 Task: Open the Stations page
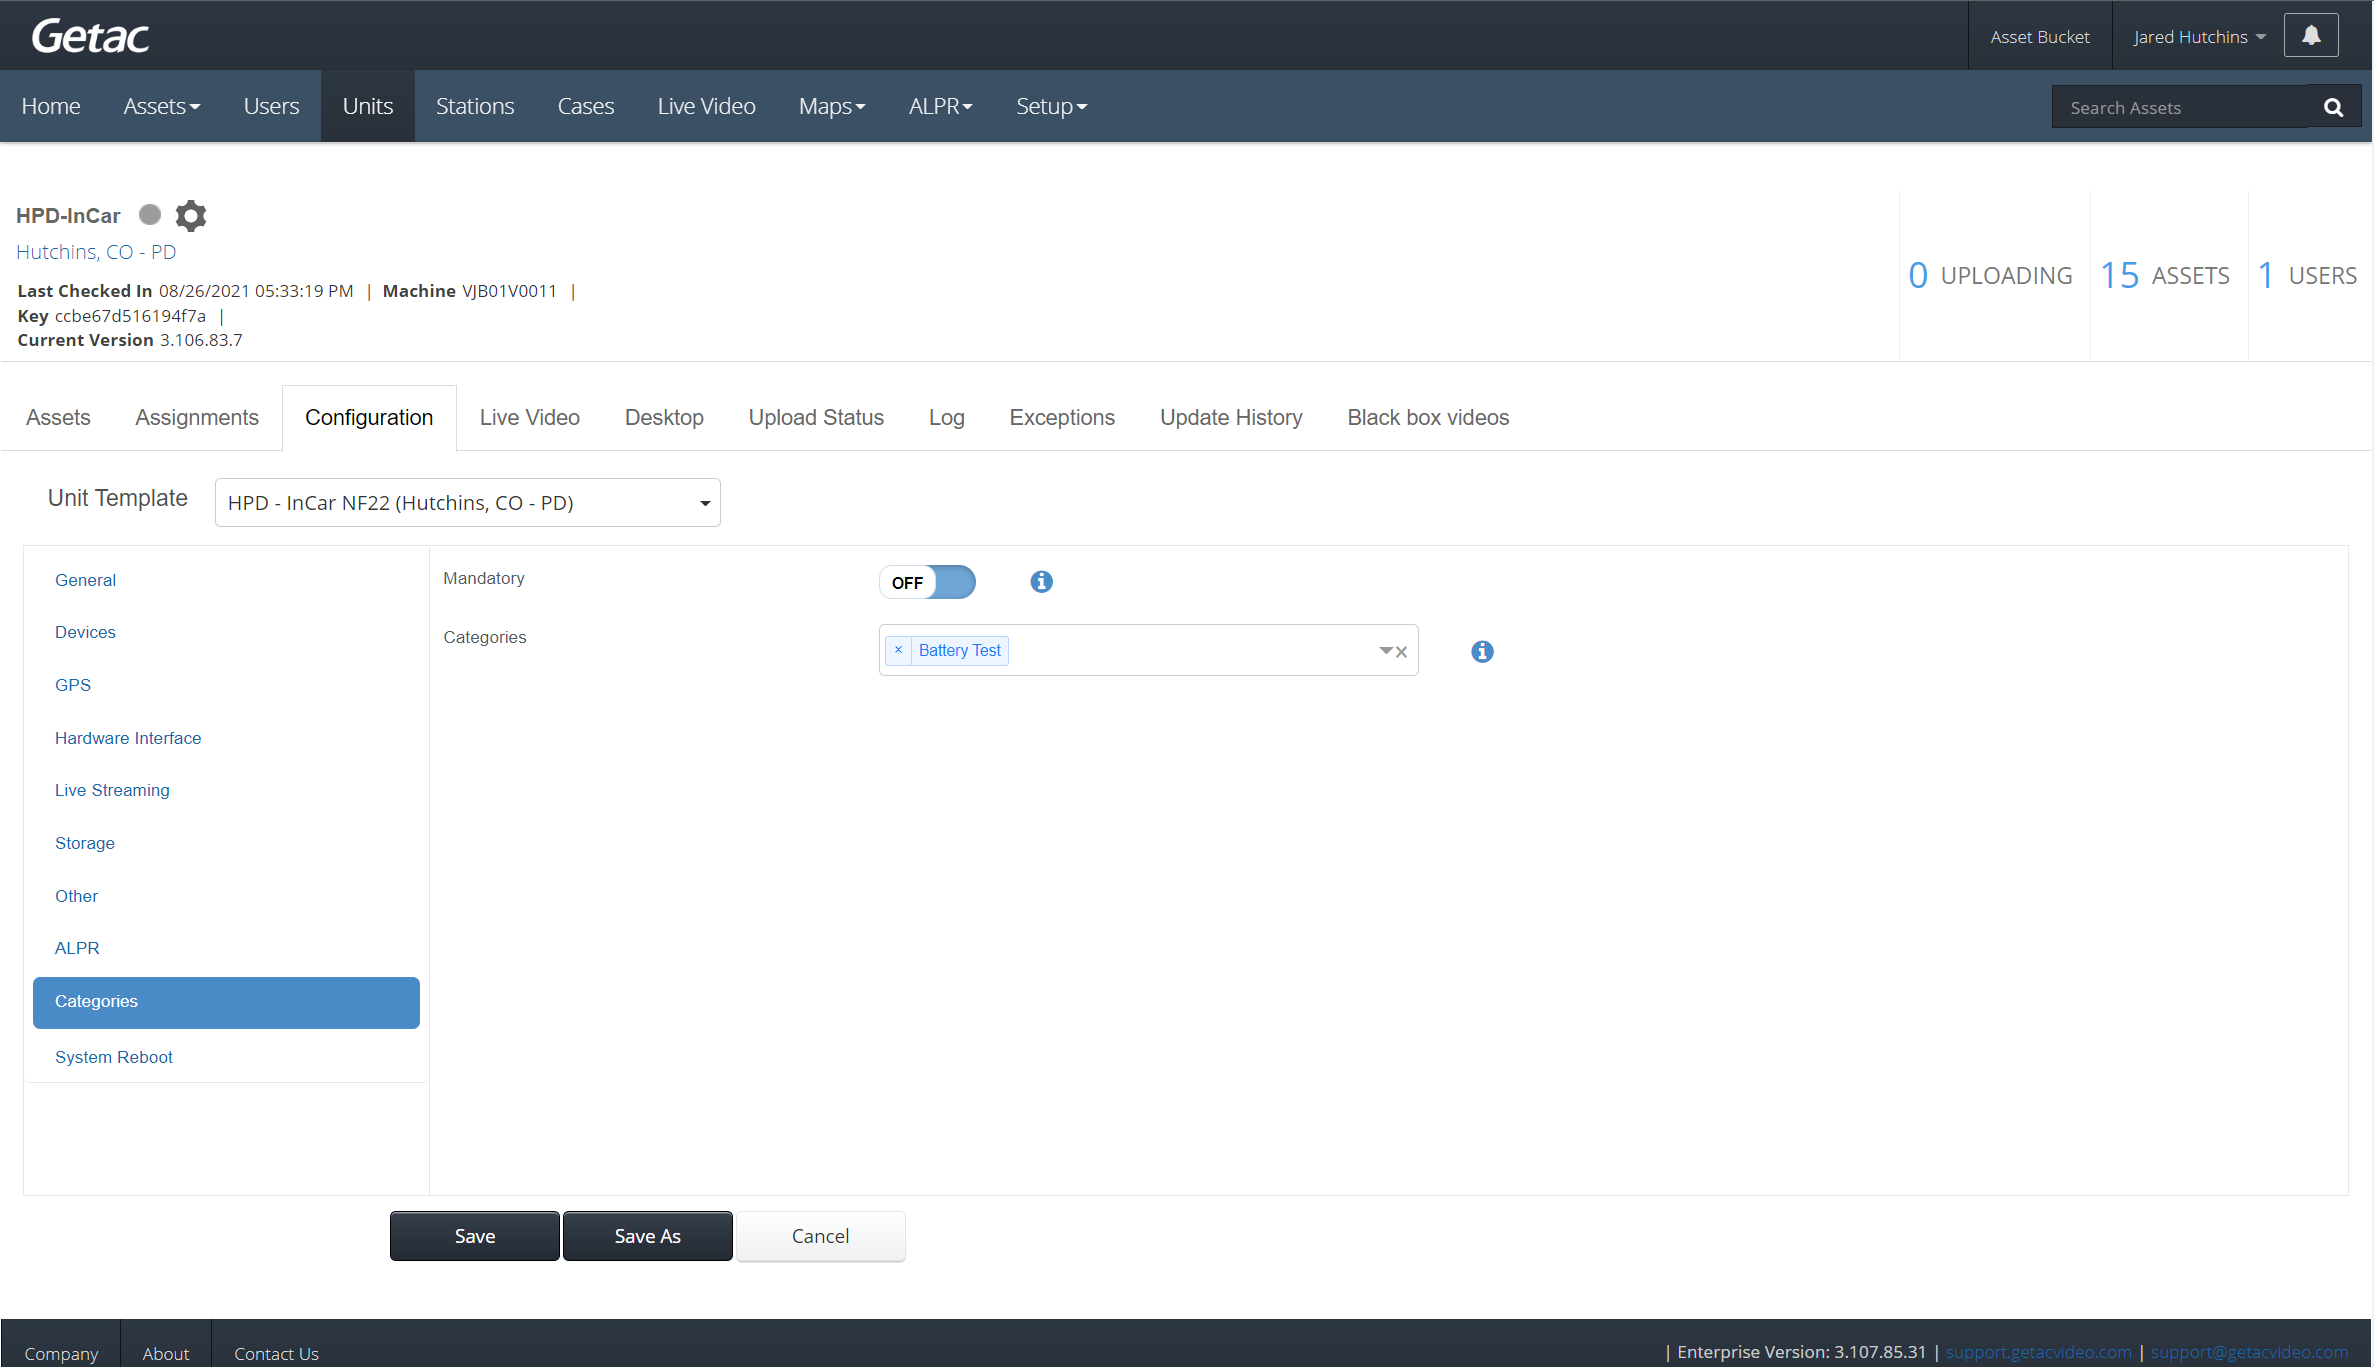point(475,106)
